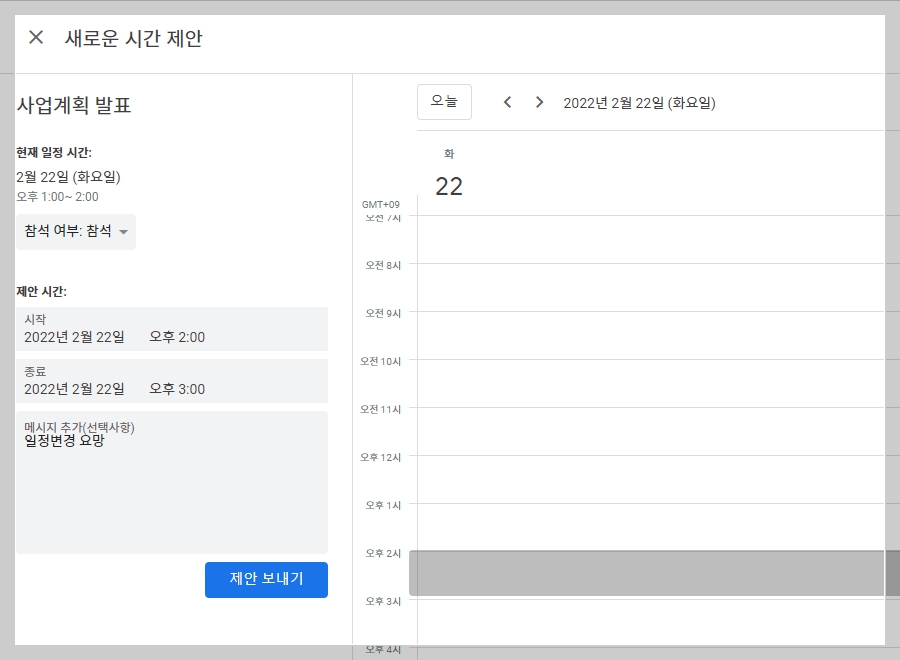900x660 pixels.
Task: Click the 오늘 button to jump to today
Action: tap(444, 101)
